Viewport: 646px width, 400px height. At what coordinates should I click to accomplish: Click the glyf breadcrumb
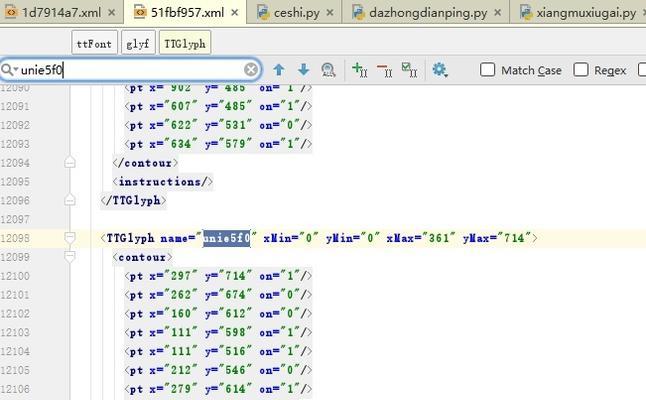[x=138, y=43]
